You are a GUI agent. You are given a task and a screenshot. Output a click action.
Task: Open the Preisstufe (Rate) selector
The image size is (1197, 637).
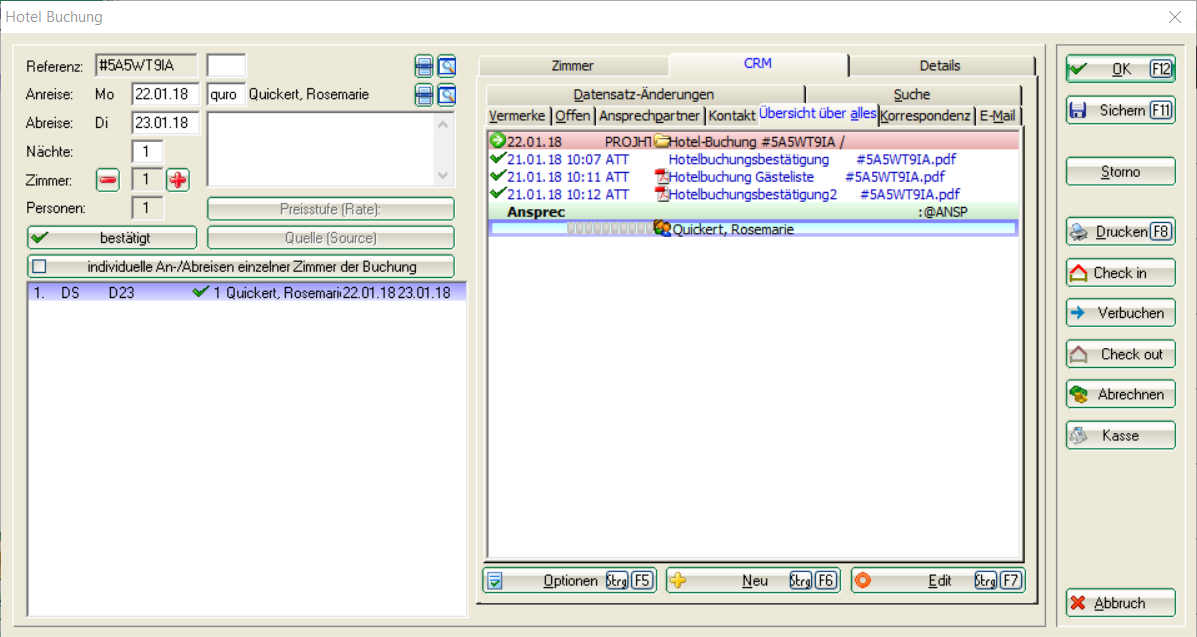[330, 209]
